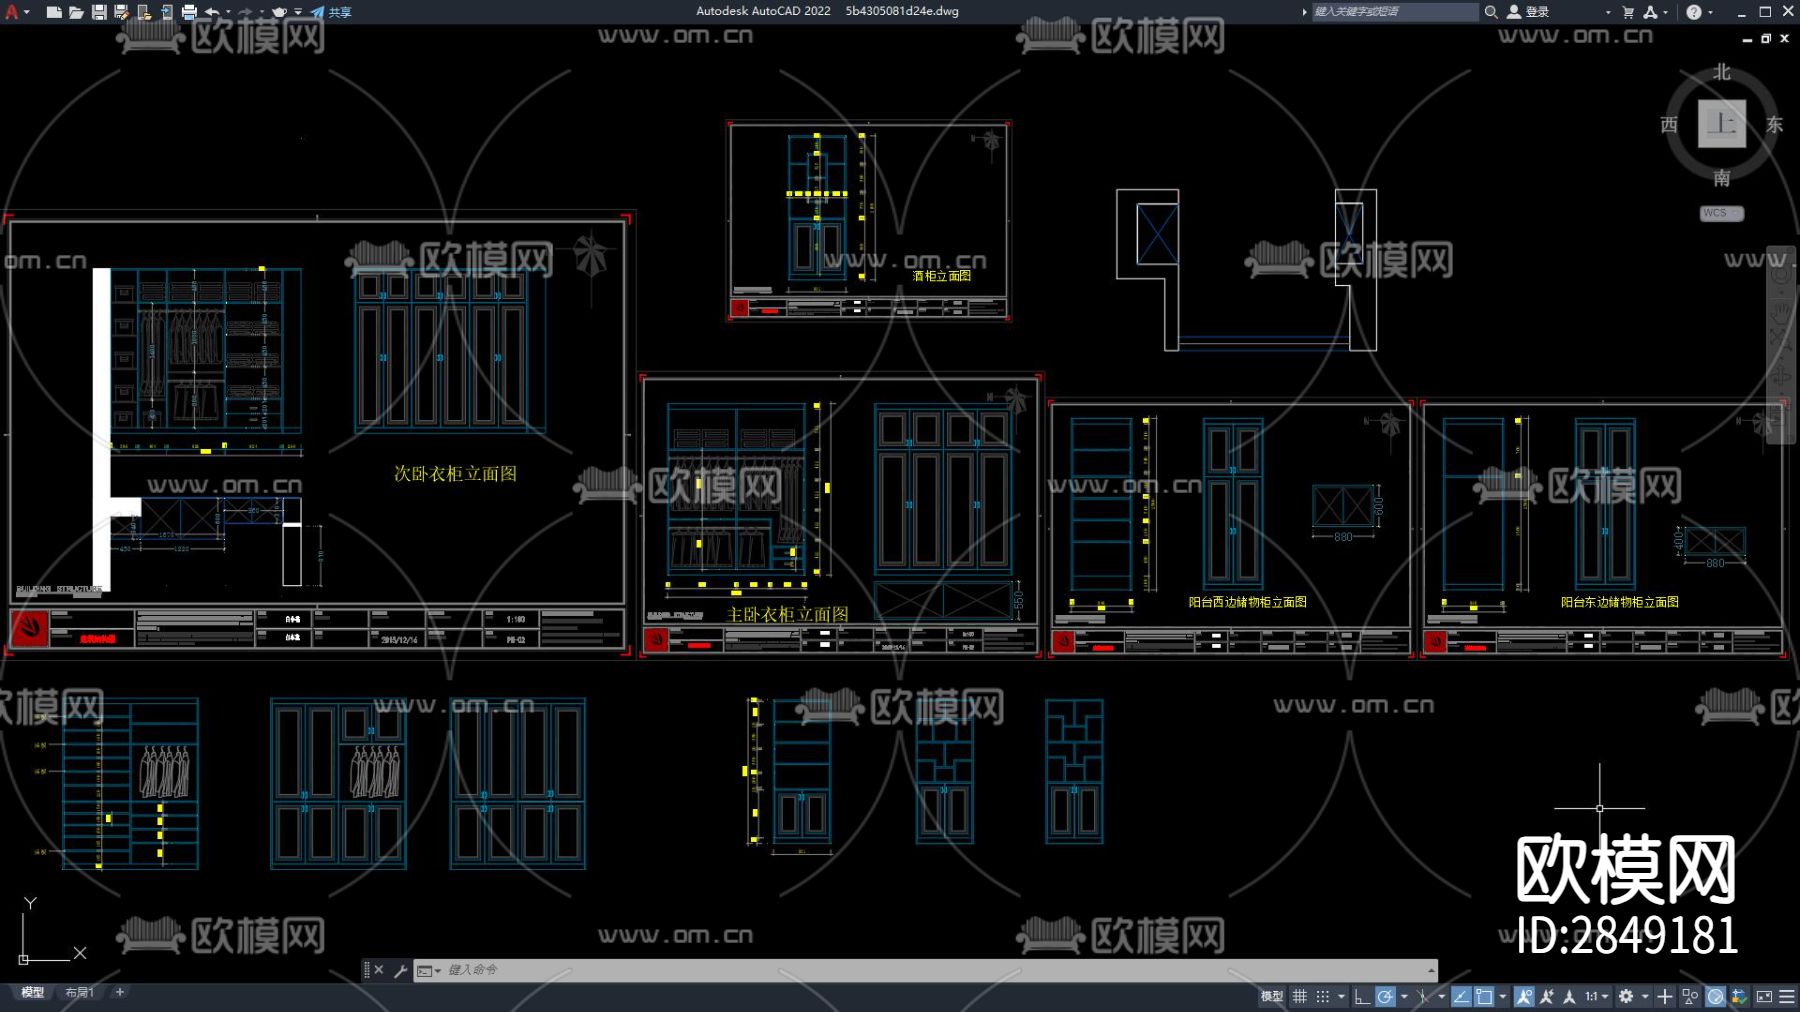Expand the polar tracking angle dropdown
This screenshot has height=1012, width=1800.
coord(1404,996)
